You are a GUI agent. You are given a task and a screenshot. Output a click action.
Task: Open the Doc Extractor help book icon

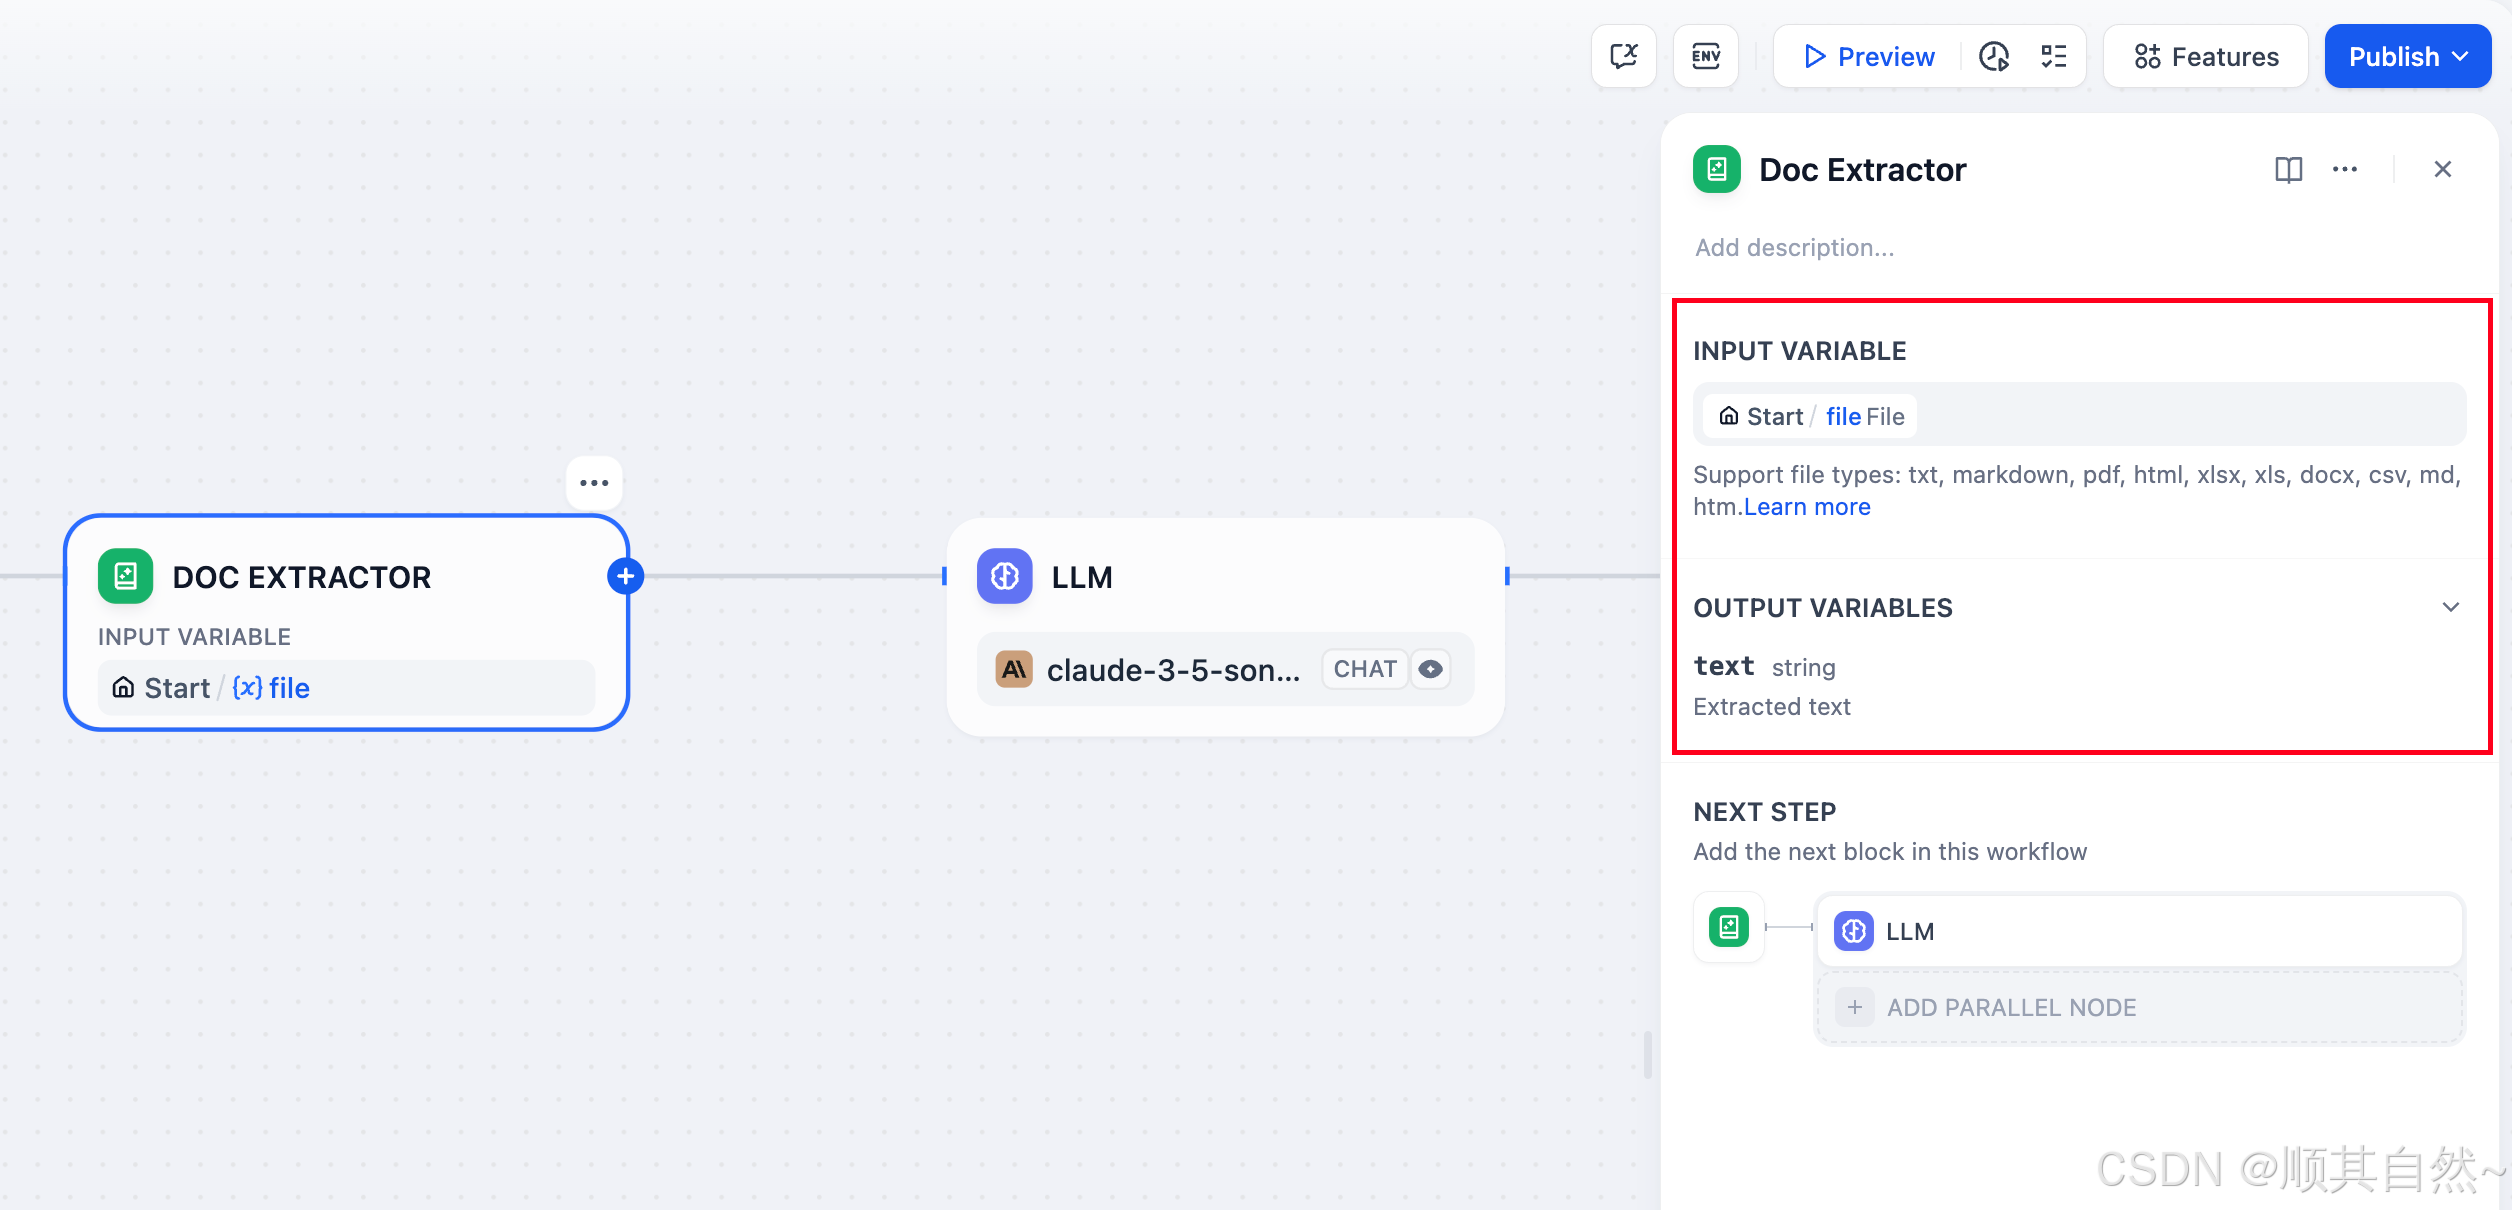click(x=2288, y=170)
